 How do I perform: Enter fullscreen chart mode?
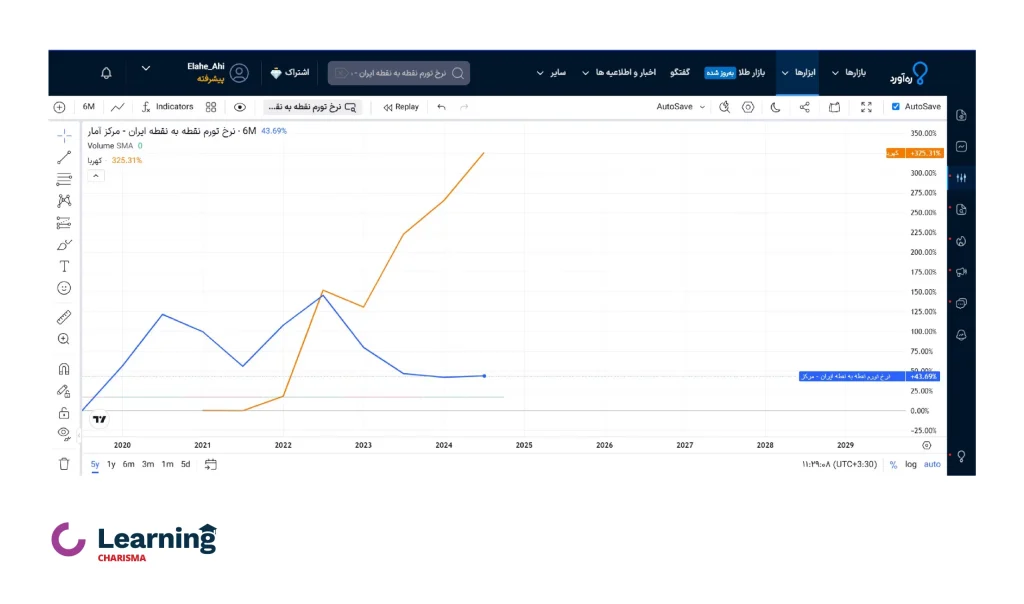866,107
